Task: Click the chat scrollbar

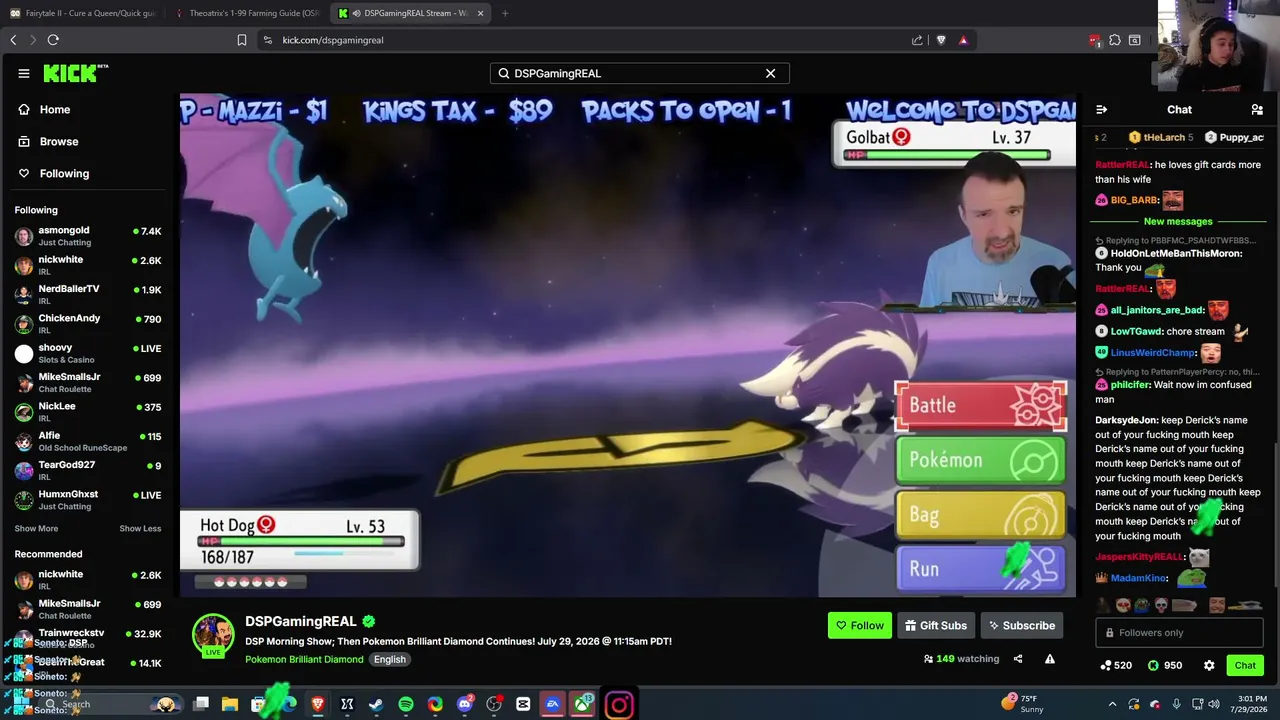Action: click(1275, 516)
